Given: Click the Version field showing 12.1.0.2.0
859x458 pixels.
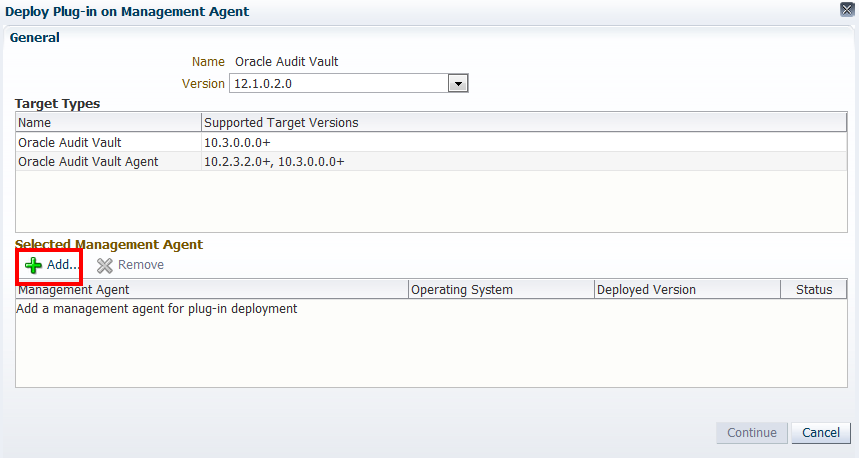Looking at the screenshot, I should 339,84.
